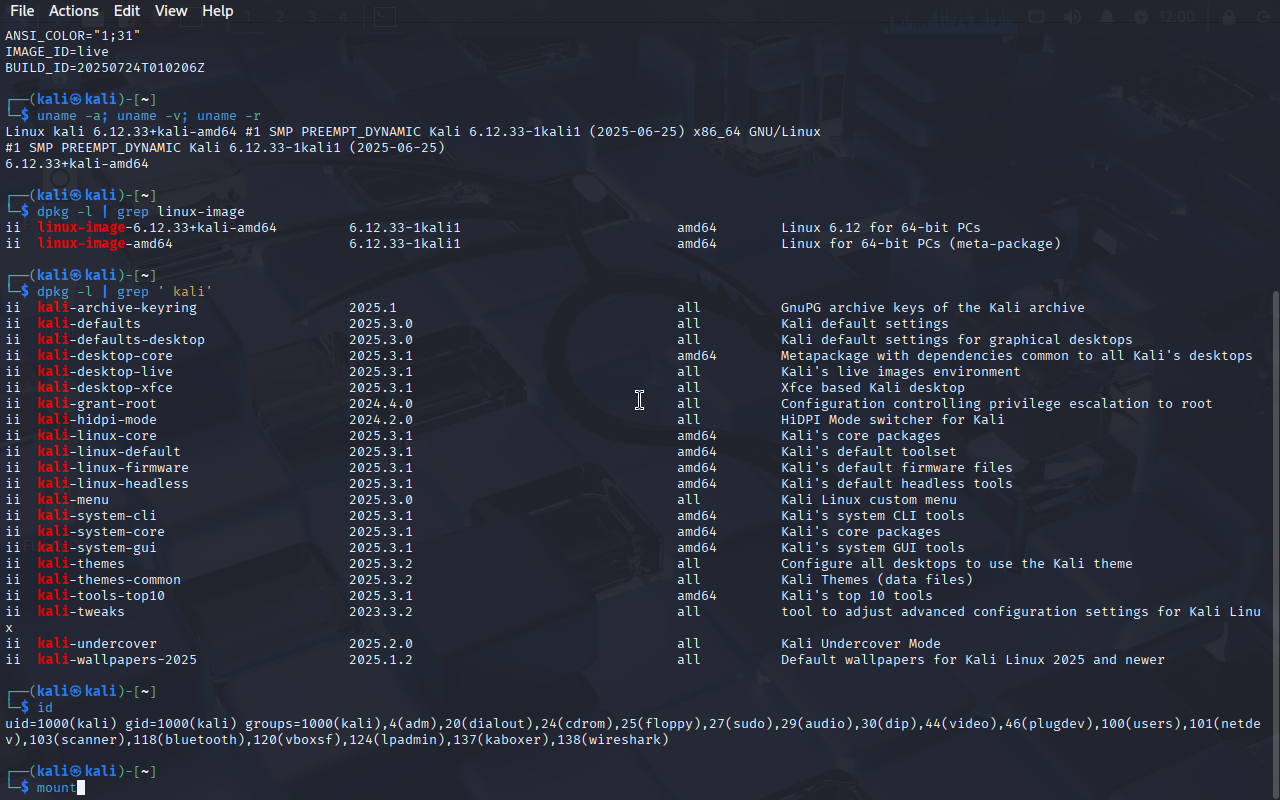Click 'GnuPG archive keys of the Kali archive'
This screenshot has width=1280, height=800.
[x=933, y=308]
